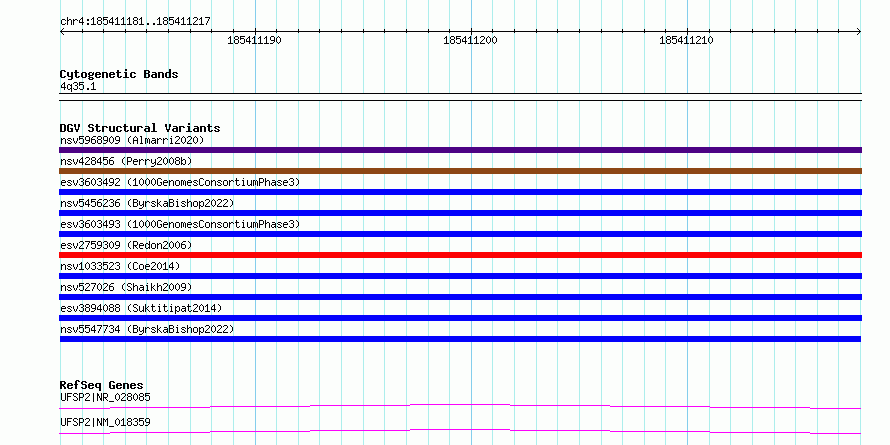Open nsv5547734 (ByrskaBishop2022) variant label
This screenshot has height=445, width=890.
click(x=147, y=329)
